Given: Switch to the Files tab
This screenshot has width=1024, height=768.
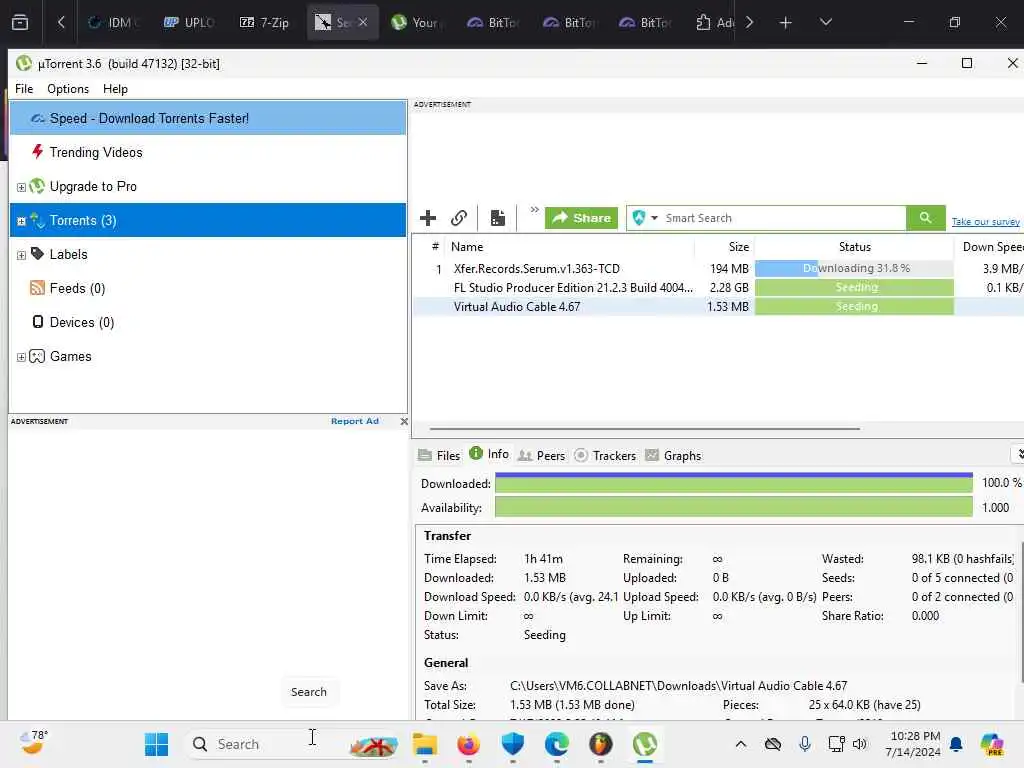Looking at the screenshot, I should coord(439,455).
